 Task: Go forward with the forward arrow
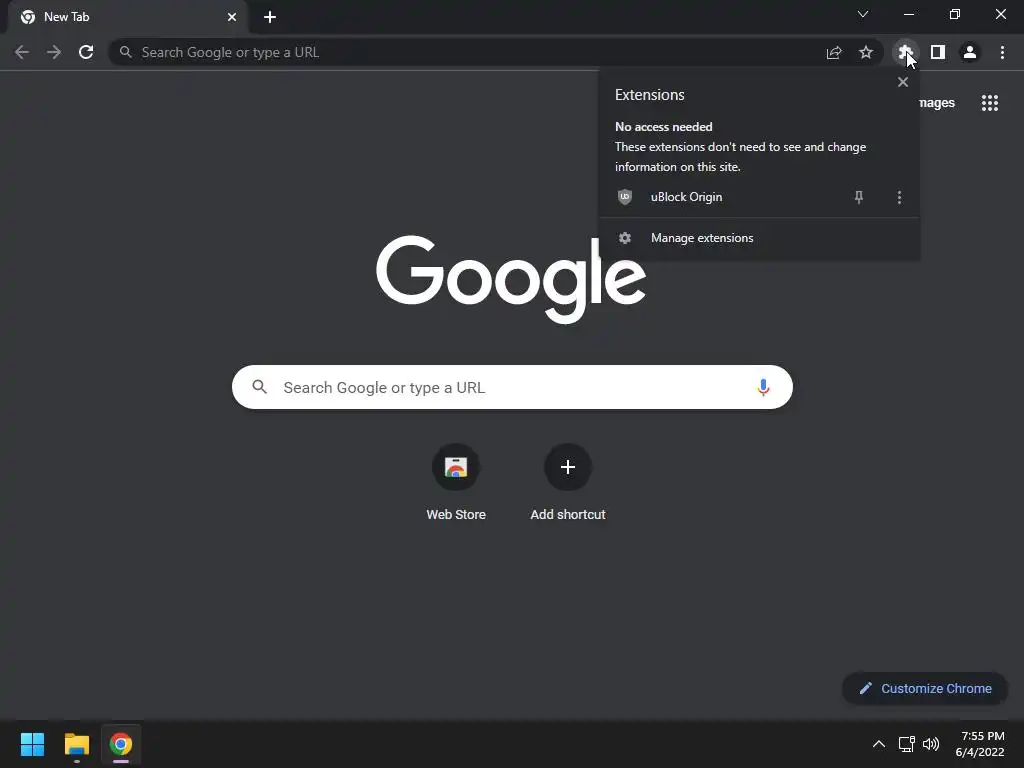tap(54, 52)
